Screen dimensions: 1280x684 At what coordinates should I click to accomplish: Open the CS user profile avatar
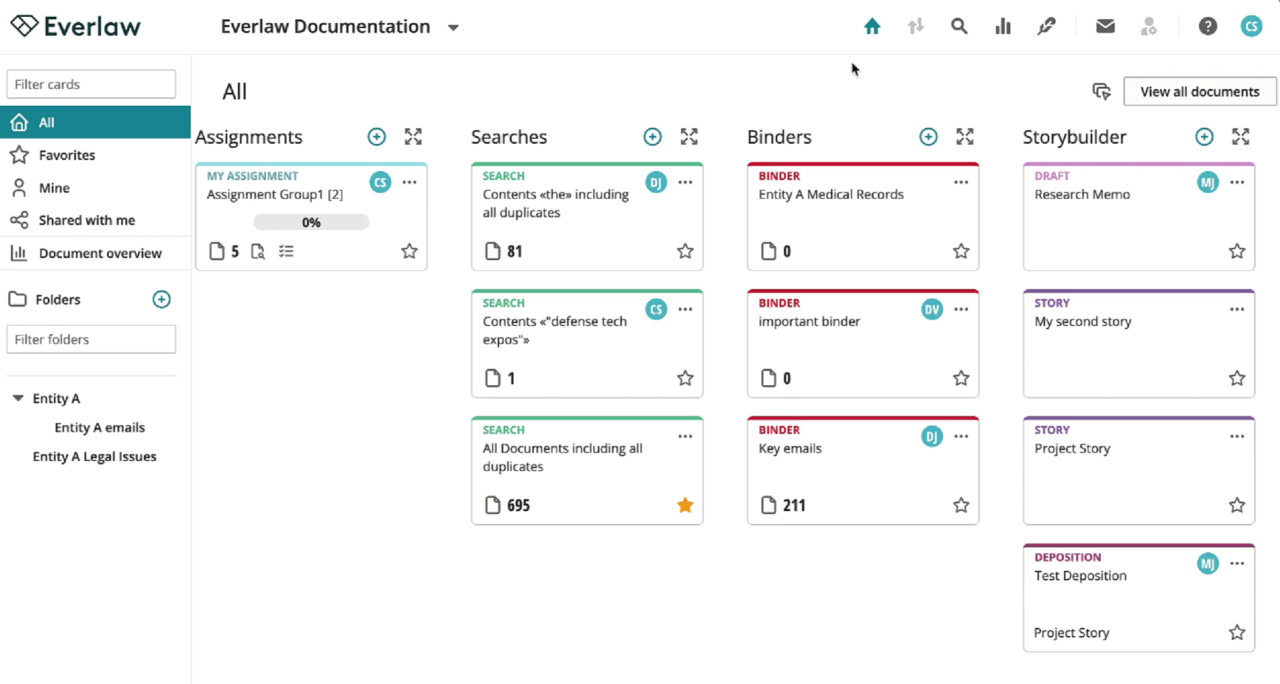click(x=1252, y=27)
